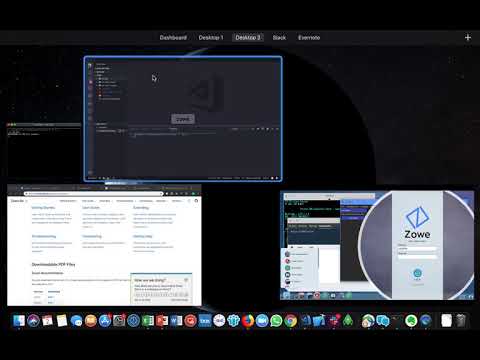This screenshot has height=360, width=480.
Task: Select the Desktop 2 space
Action: click(x=248, y=37)
